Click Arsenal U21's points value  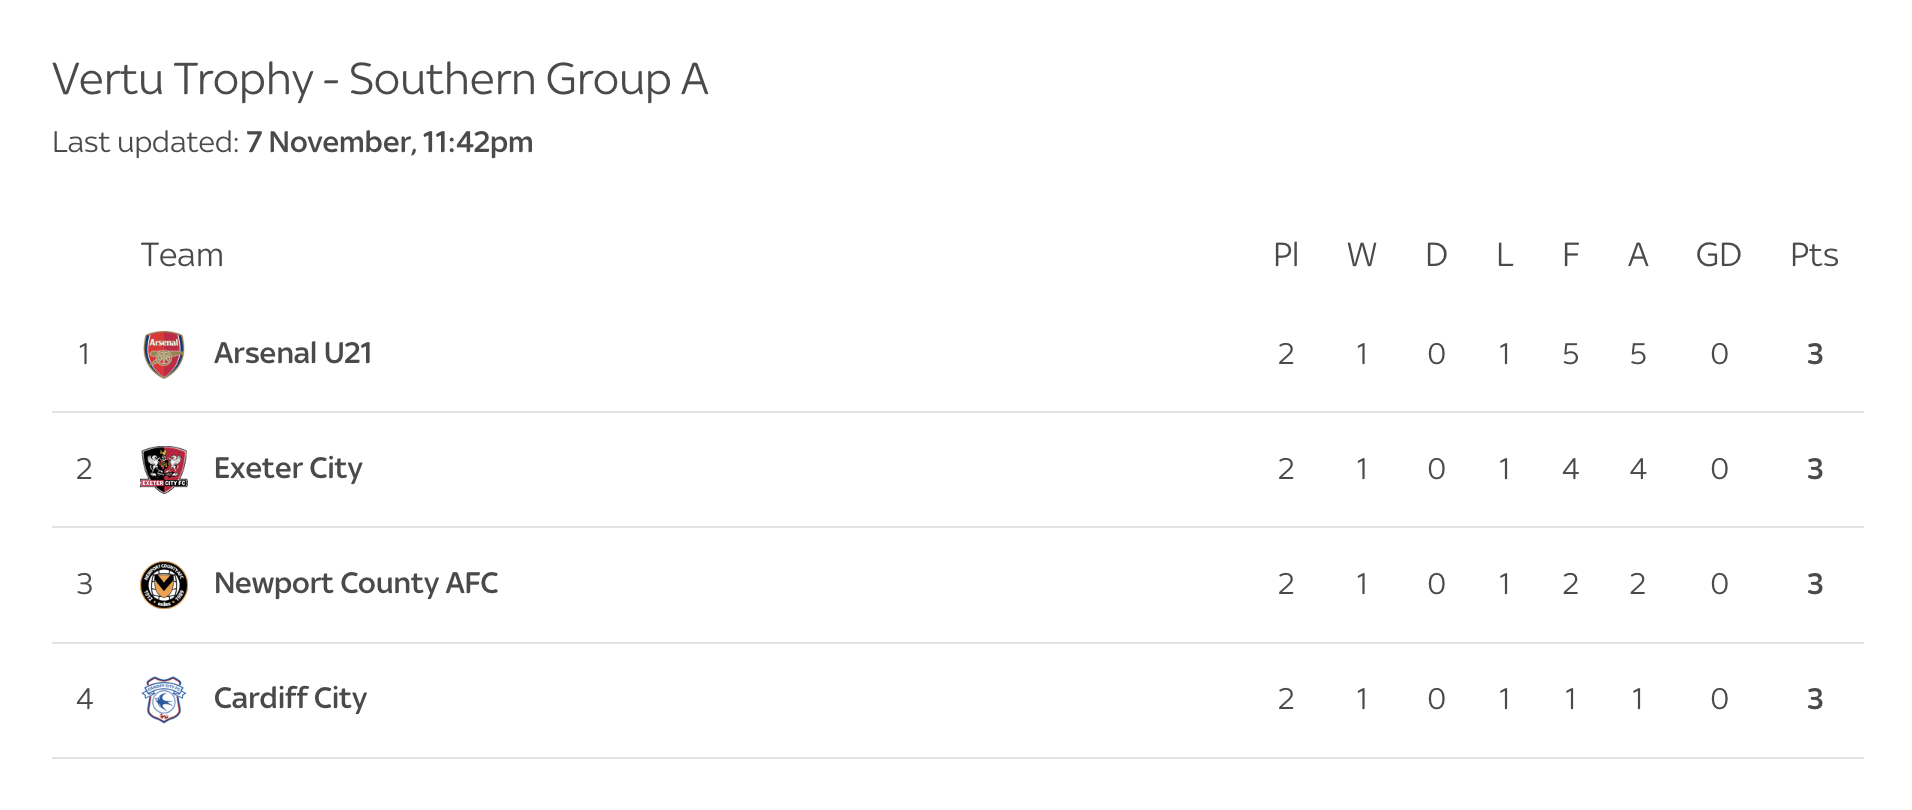coord(1815,354)
